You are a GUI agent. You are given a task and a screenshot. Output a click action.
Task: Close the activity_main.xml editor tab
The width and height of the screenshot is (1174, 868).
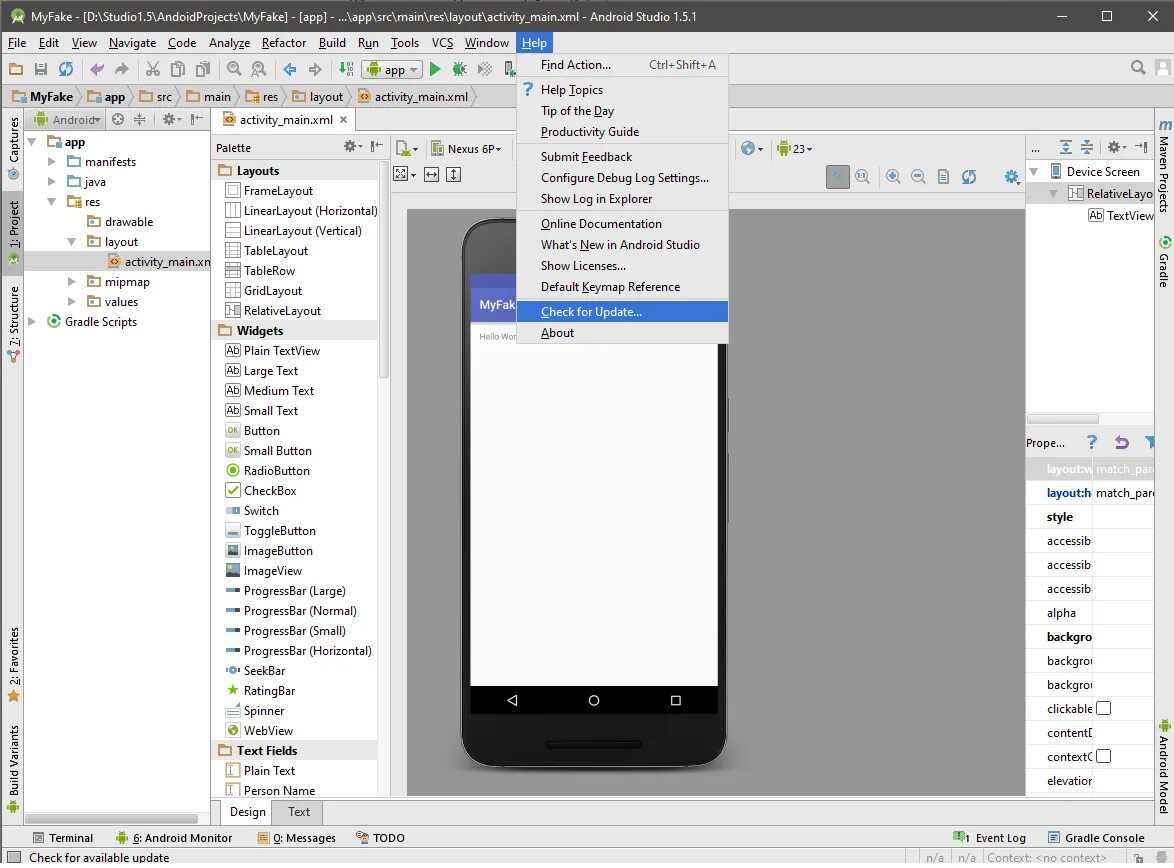[x=344, y=120]
